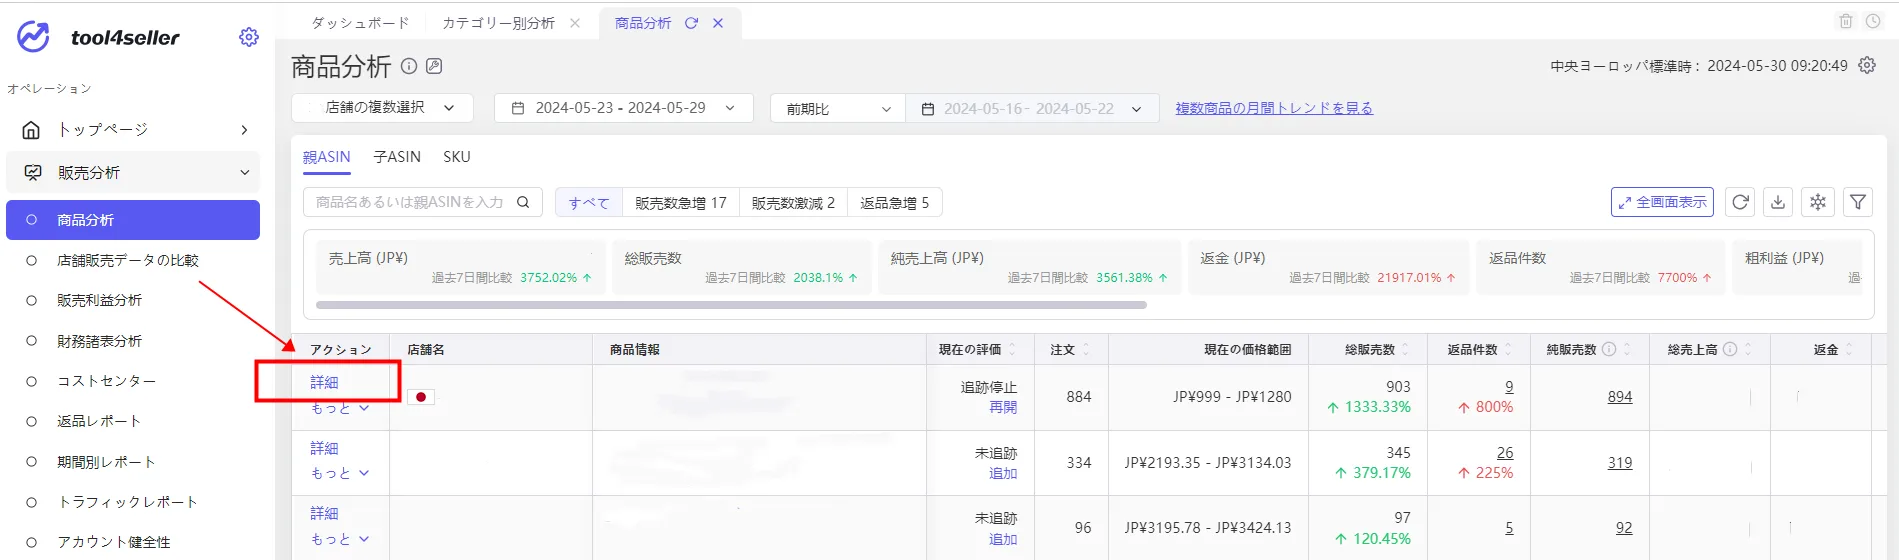The image size is (1899, 560).
Task: Sort by 返品件数 column arrows
Action: click(x=1508, y=349)
